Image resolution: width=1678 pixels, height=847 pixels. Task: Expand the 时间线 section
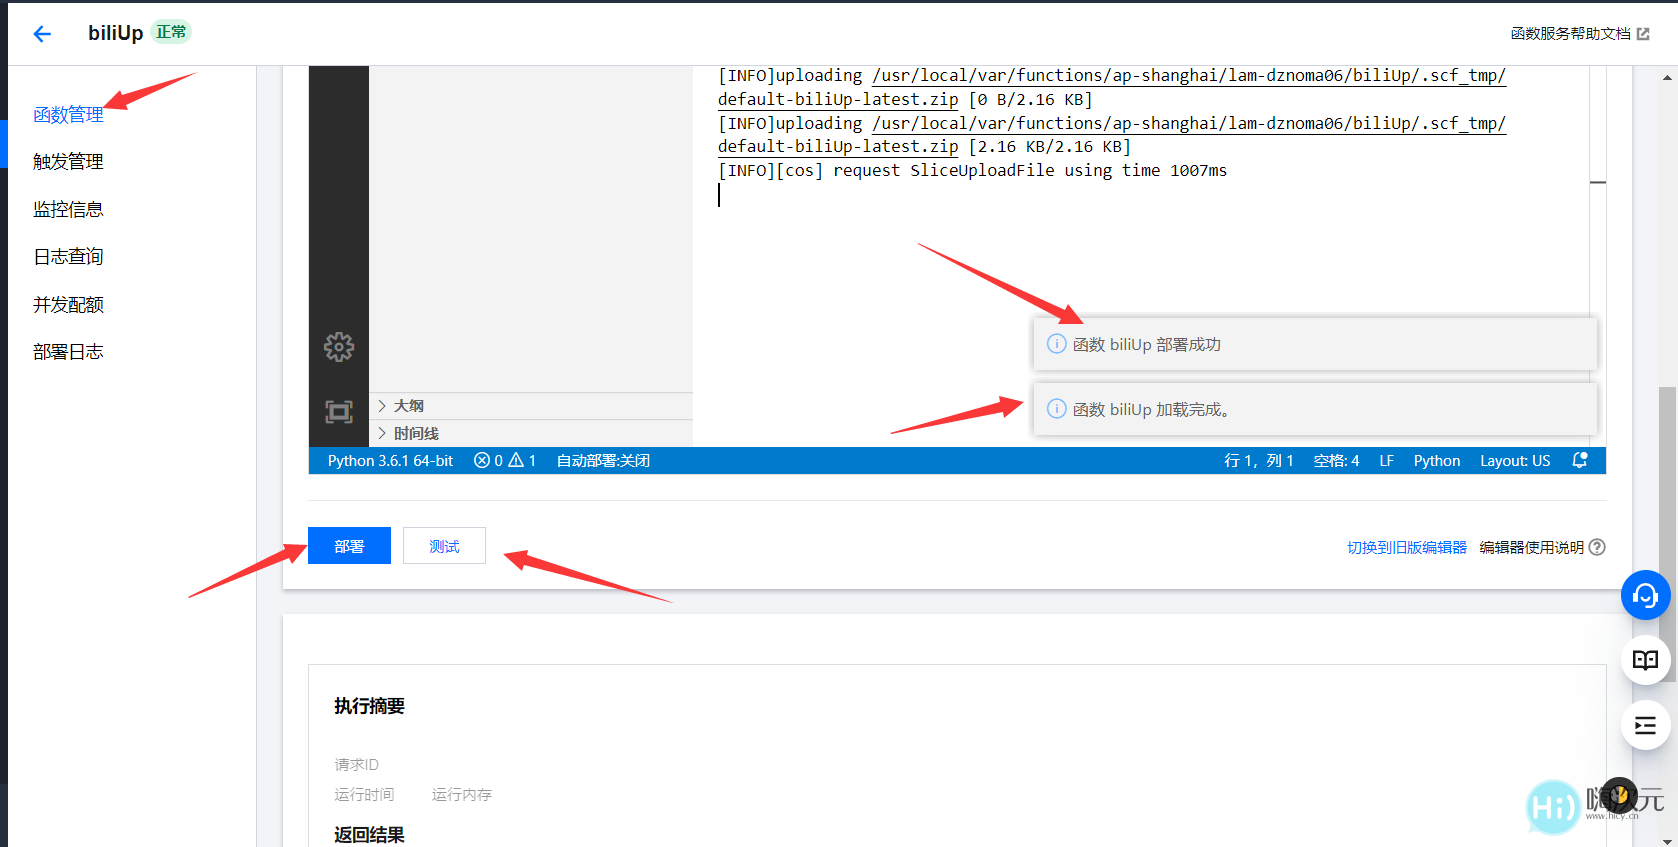click(x=531, y=433)
